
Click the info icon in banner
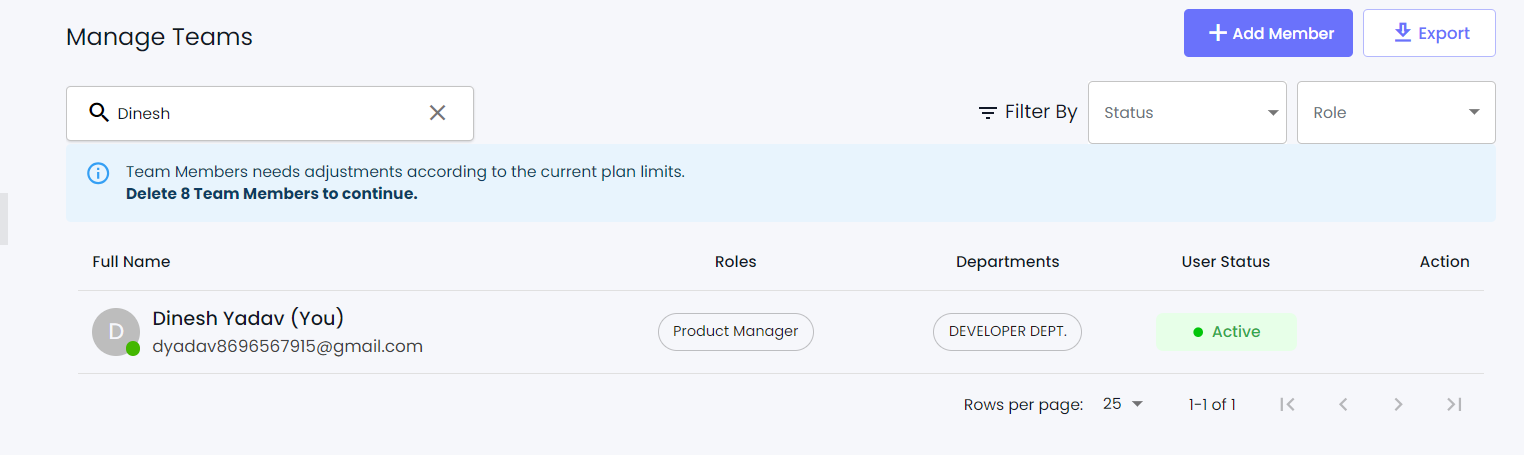pyautogui.click(x=98, y=173)
